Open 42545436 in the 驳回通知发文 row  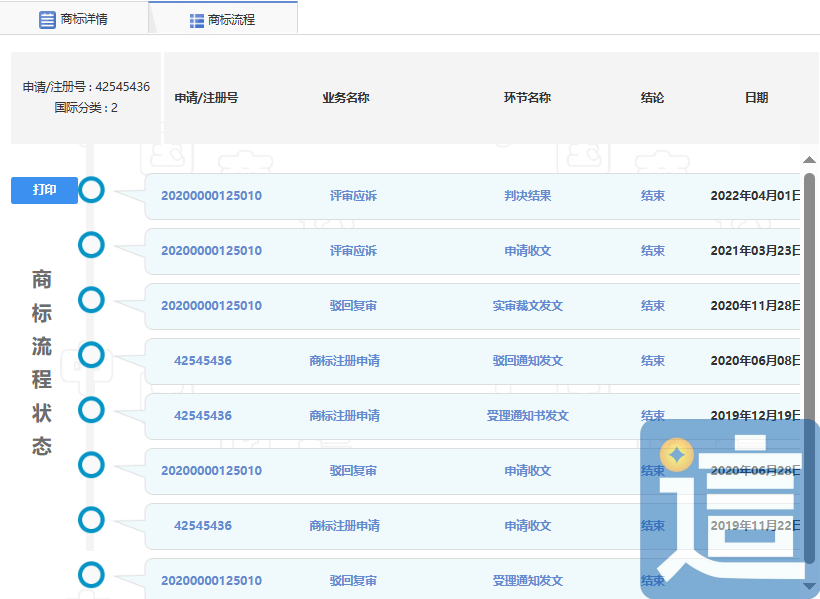tap(203, 360)
